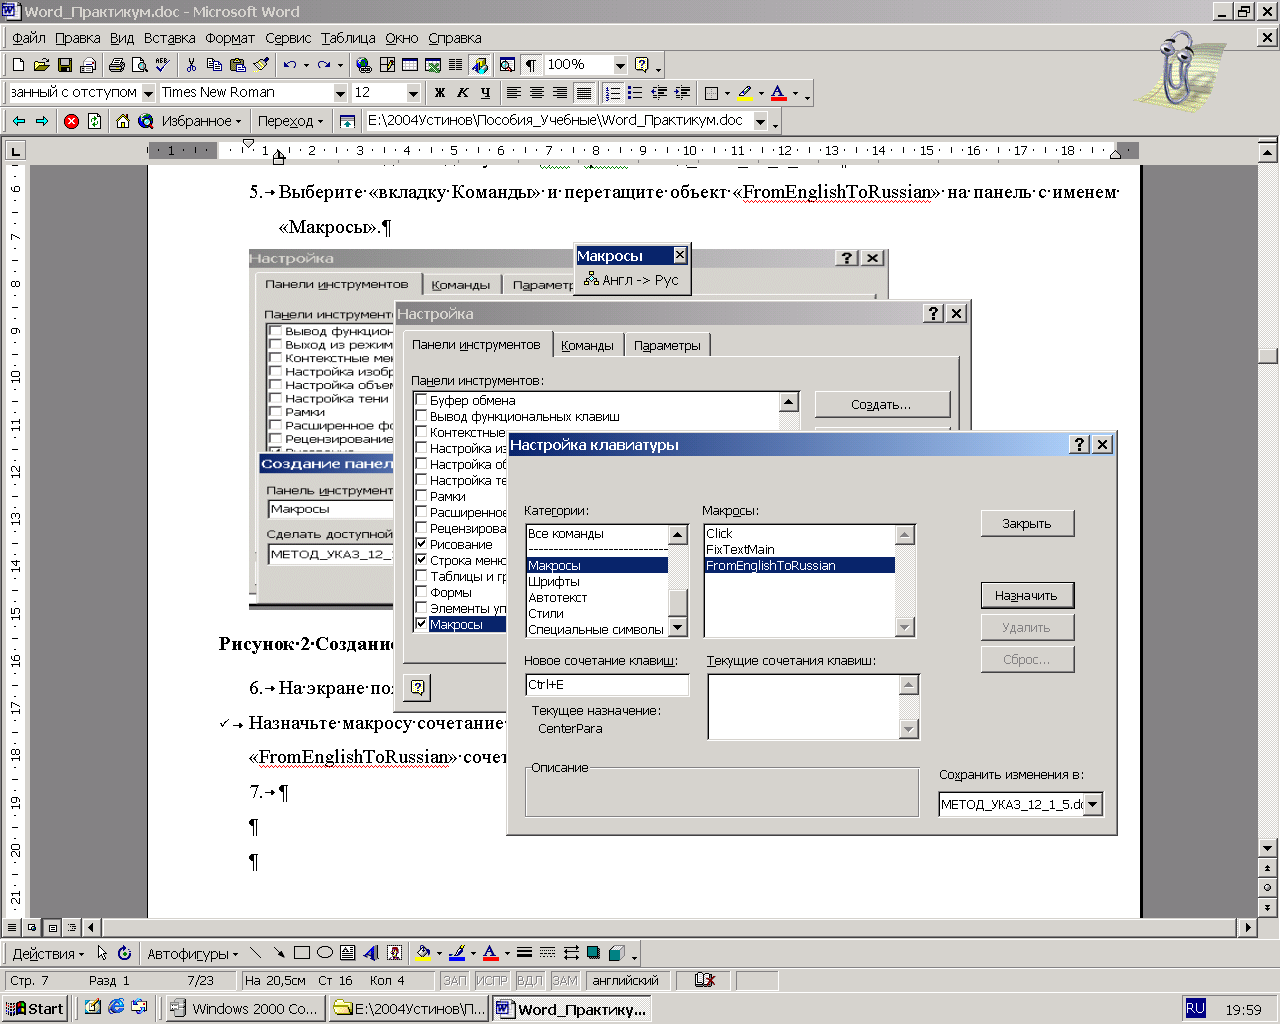Expand the Автофигуры menu

click(x=193, y=953)
